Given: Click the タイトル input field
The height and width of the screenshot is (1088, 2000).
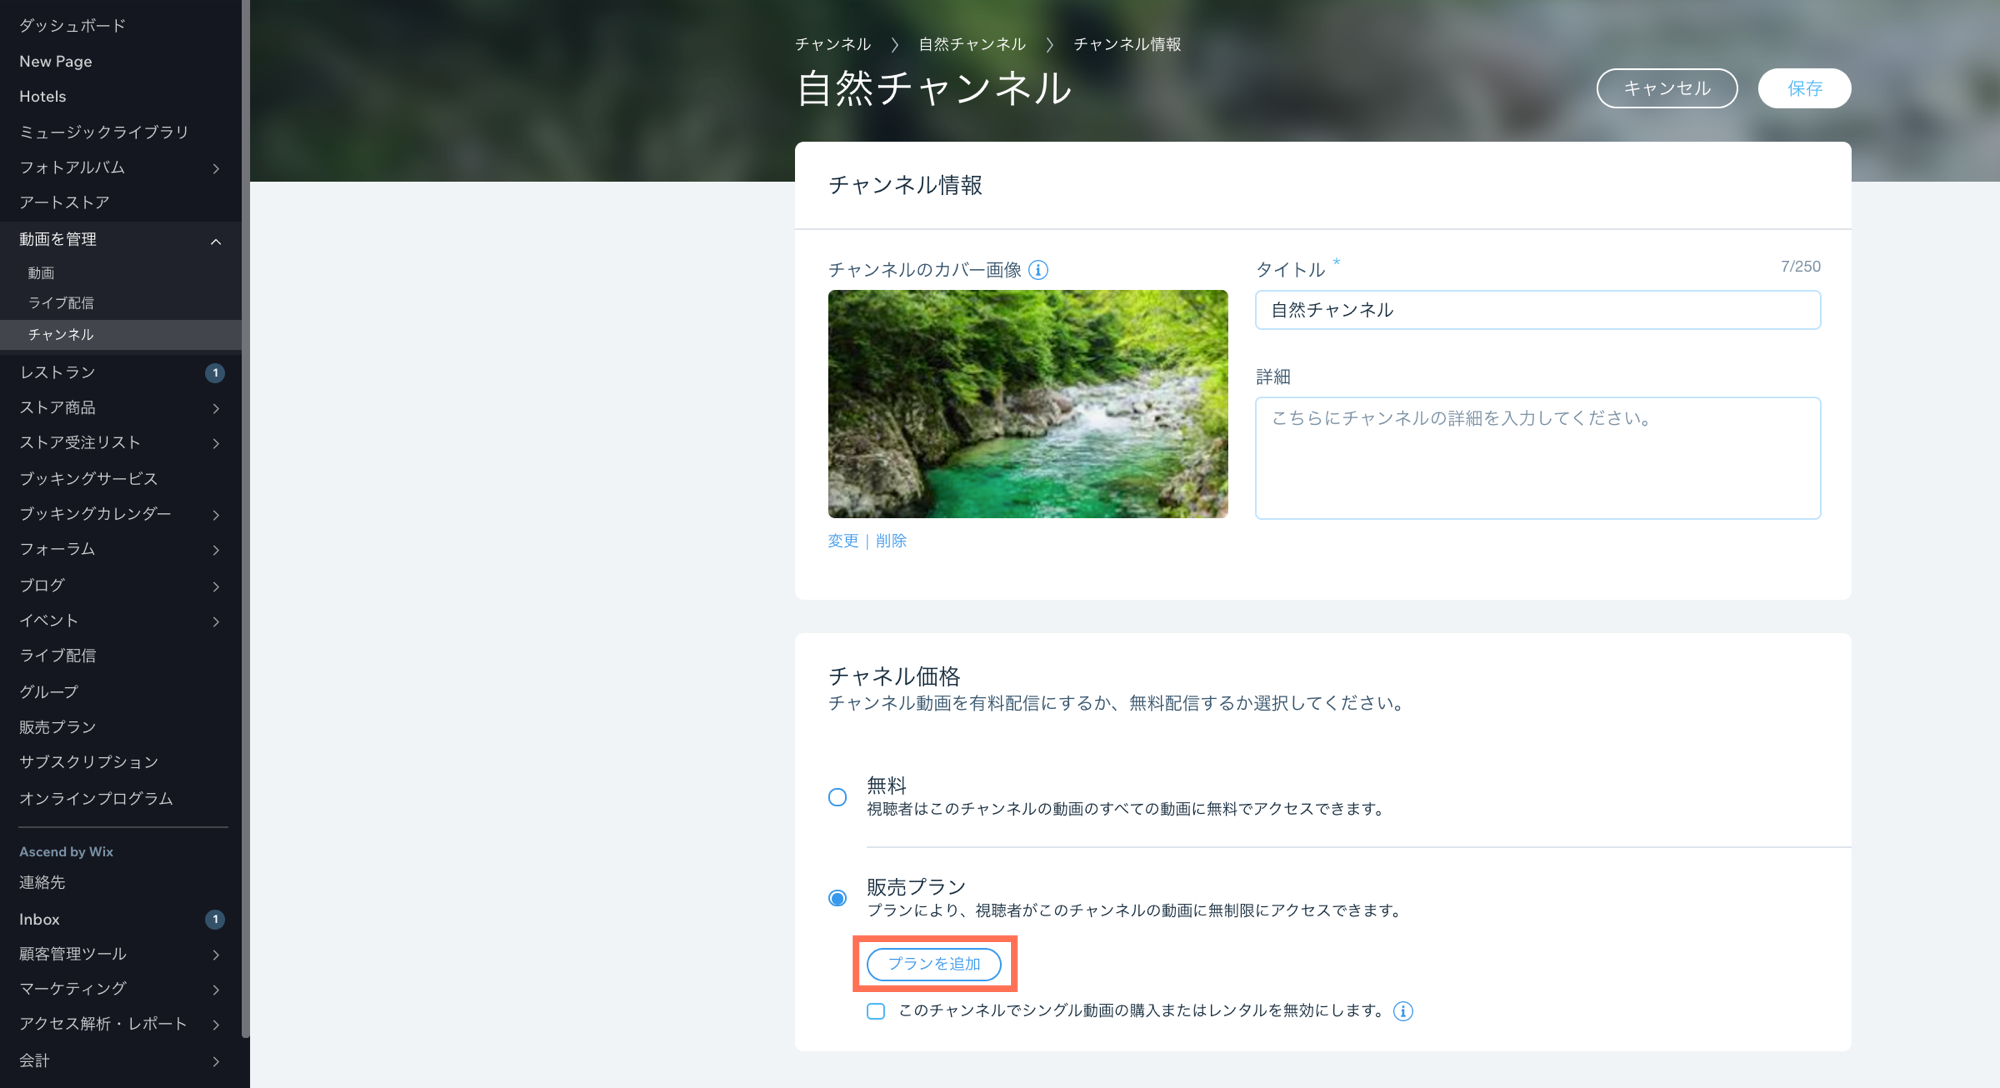Looking at the screenshot, I should 1538,310.
